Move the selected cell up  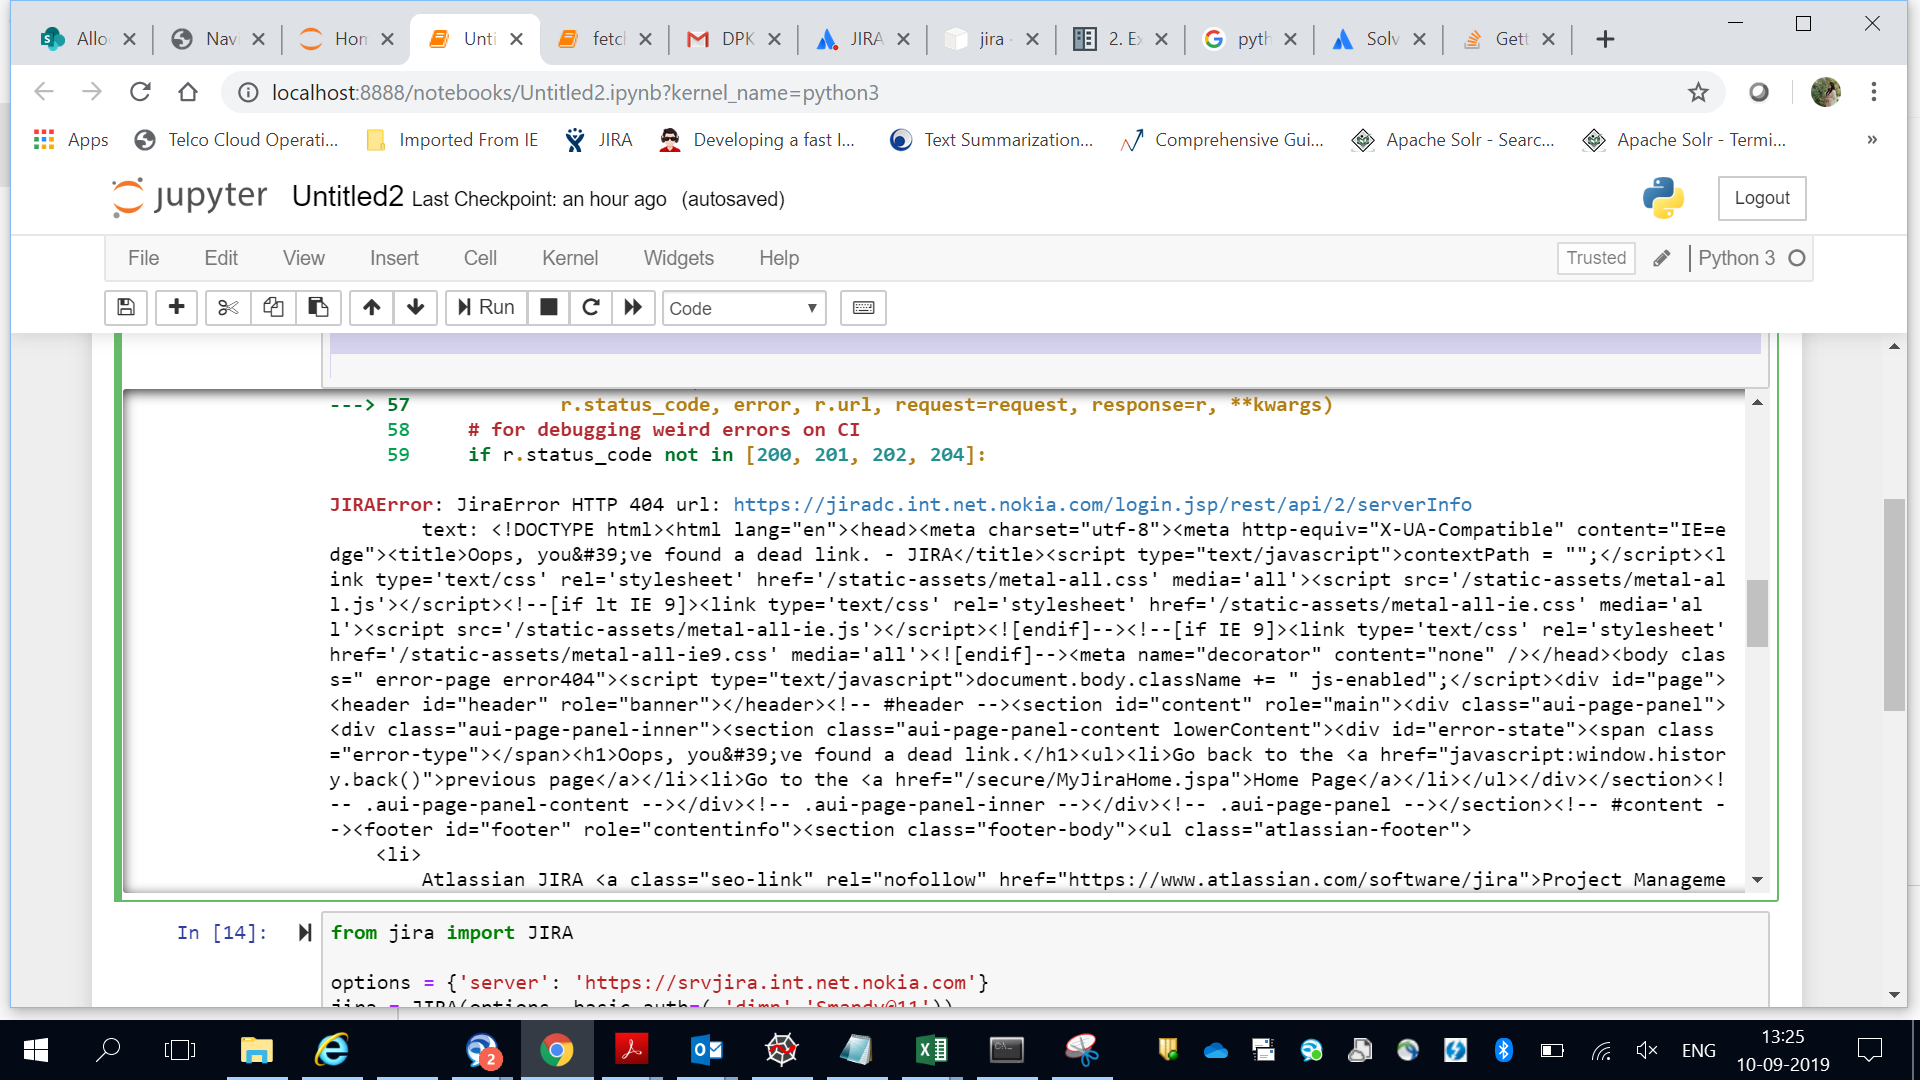point(371,308)
